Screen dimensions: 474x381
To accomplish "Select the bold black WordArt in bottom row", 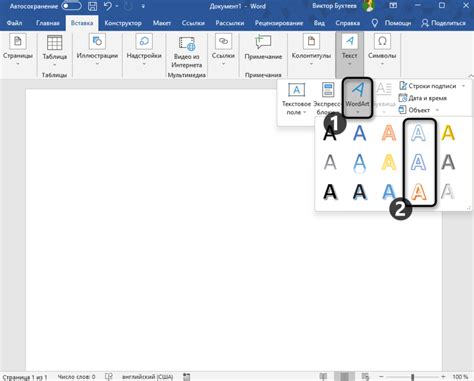I will click(330, 192).
